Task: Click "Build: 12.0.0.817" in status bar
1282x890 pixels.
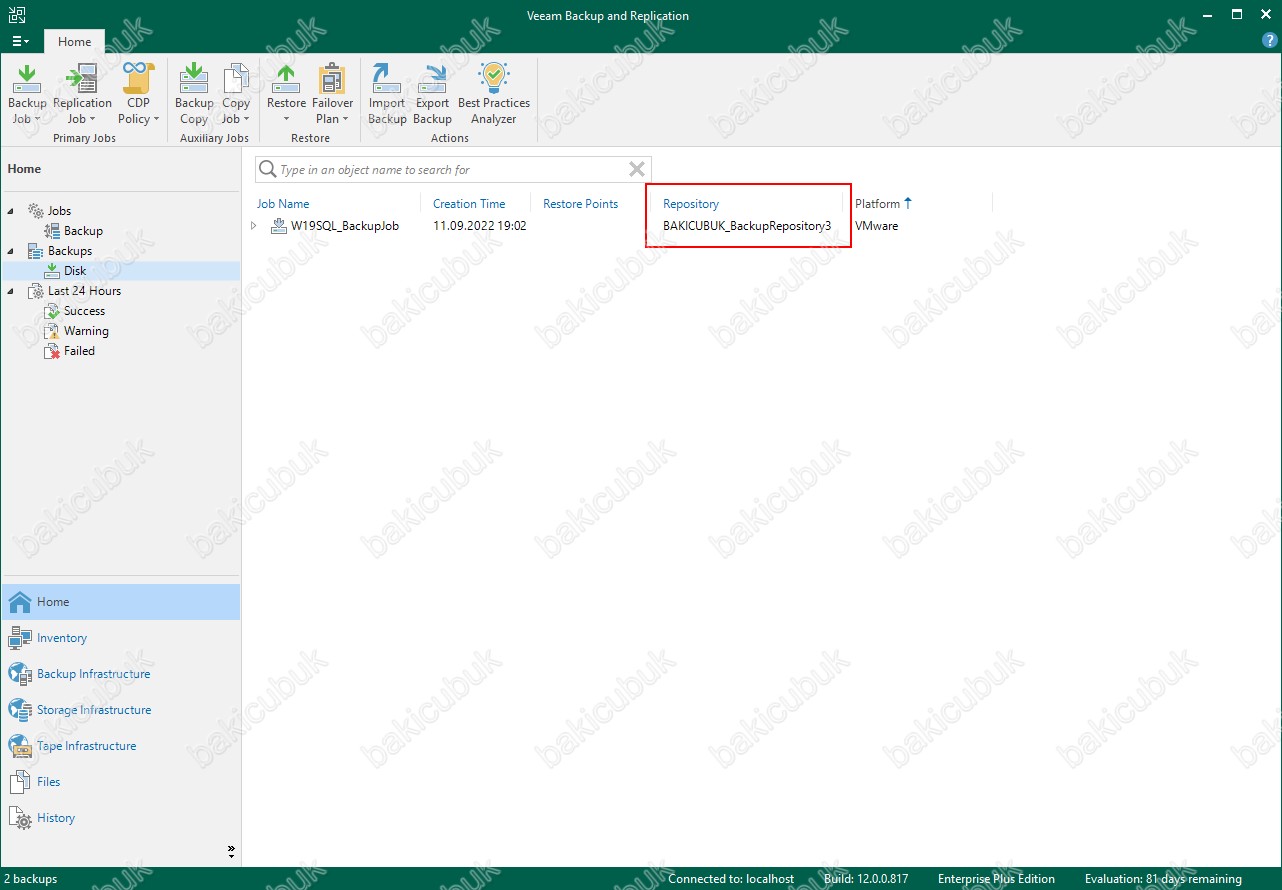Action: tap(866, 879)
